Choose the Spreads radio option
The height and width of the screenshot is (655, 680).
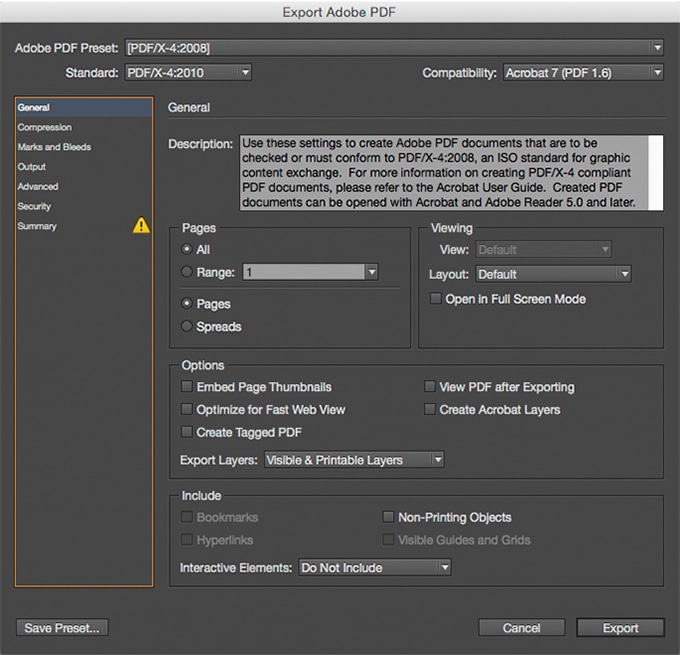coord(187,326)
